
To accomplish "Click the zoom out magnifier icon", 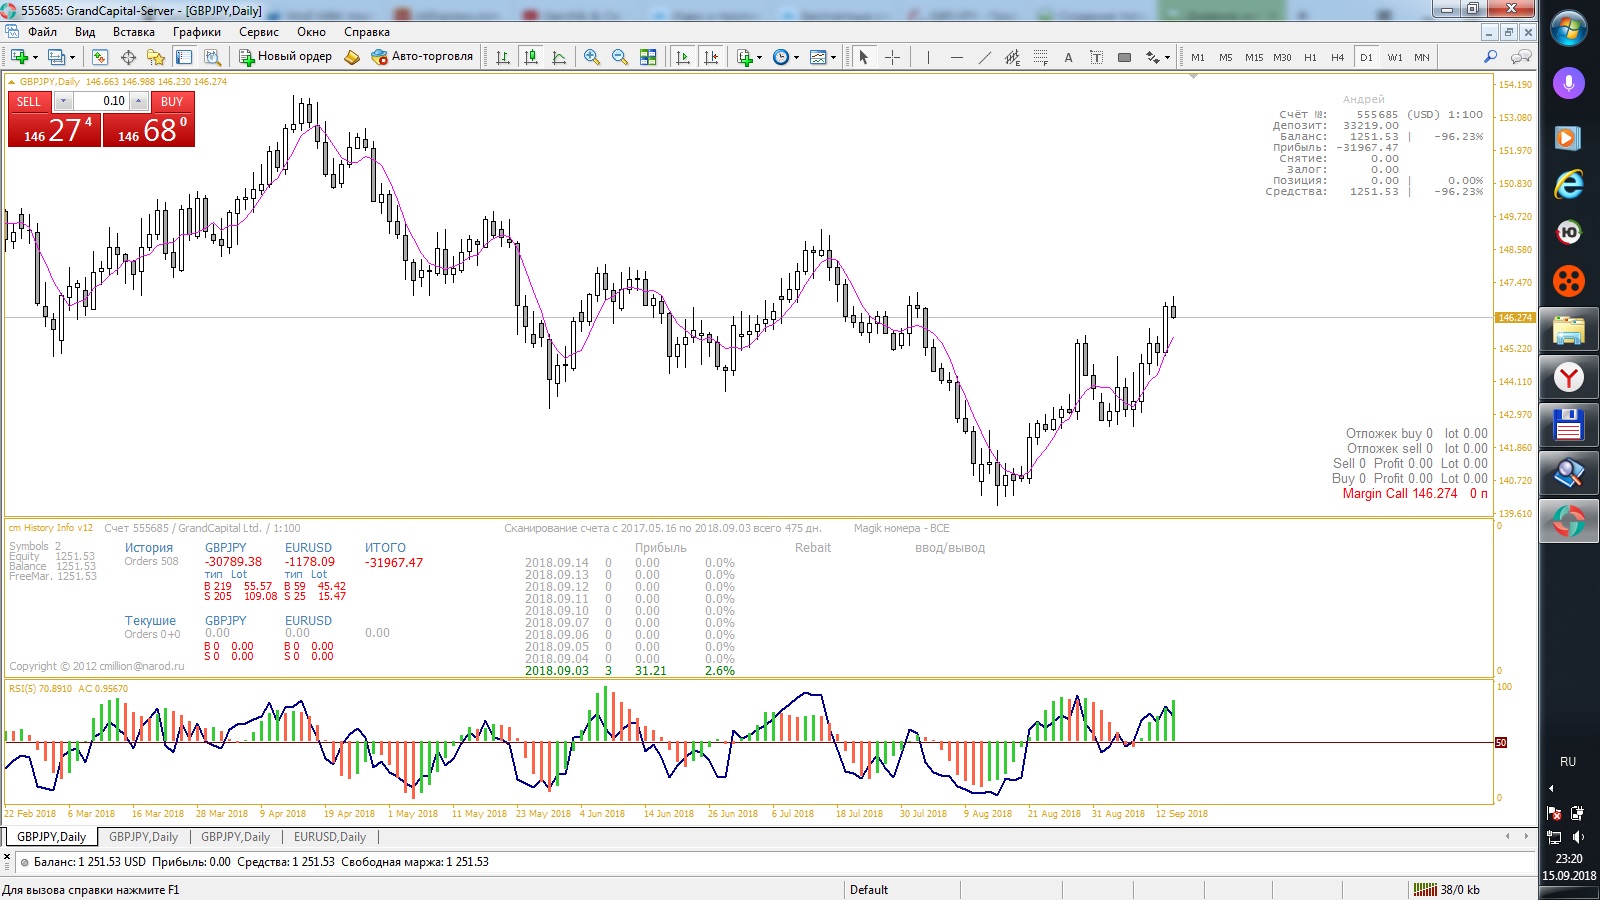I will point(620,57).
